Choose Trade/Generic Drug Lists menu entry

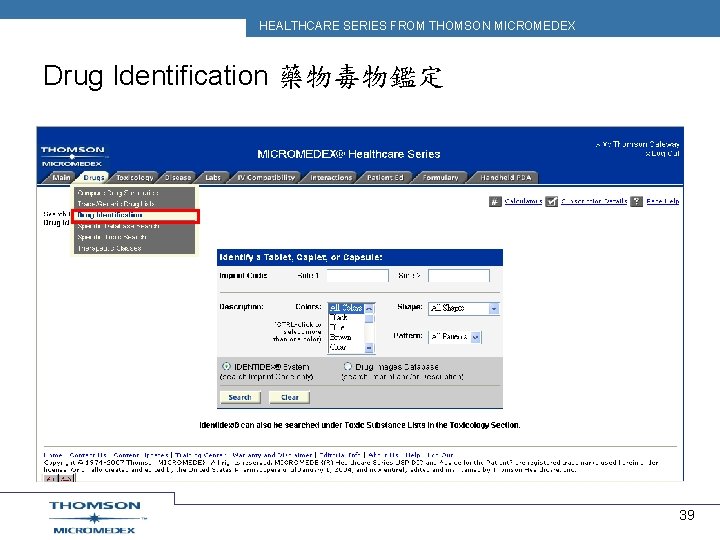pyautogui.click(x=134, y=204)
